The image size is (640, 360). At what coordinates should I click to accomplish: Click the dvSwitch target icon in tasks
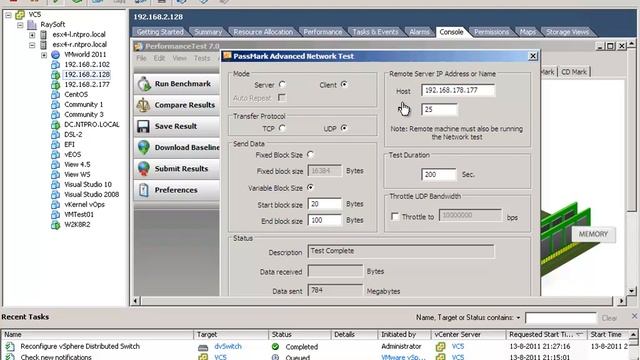point(203,347)
